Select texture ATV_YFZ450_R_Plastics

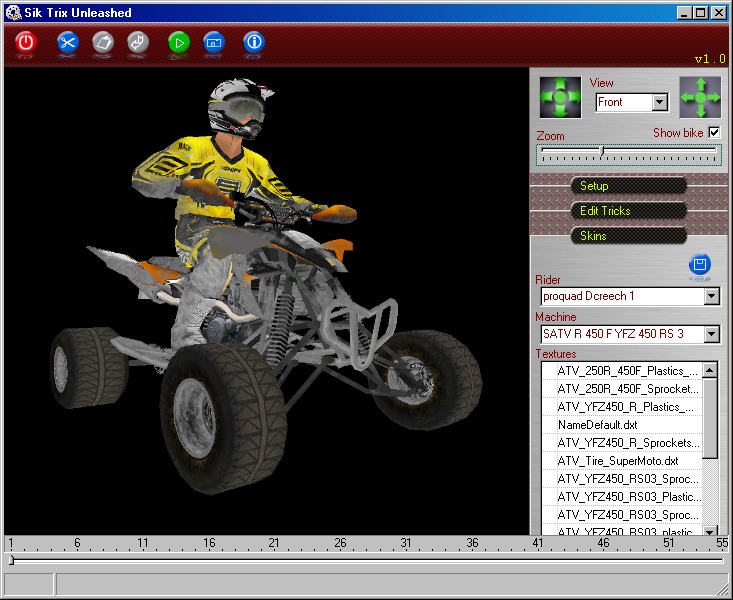pyautogui.click(x=623, y=407)
